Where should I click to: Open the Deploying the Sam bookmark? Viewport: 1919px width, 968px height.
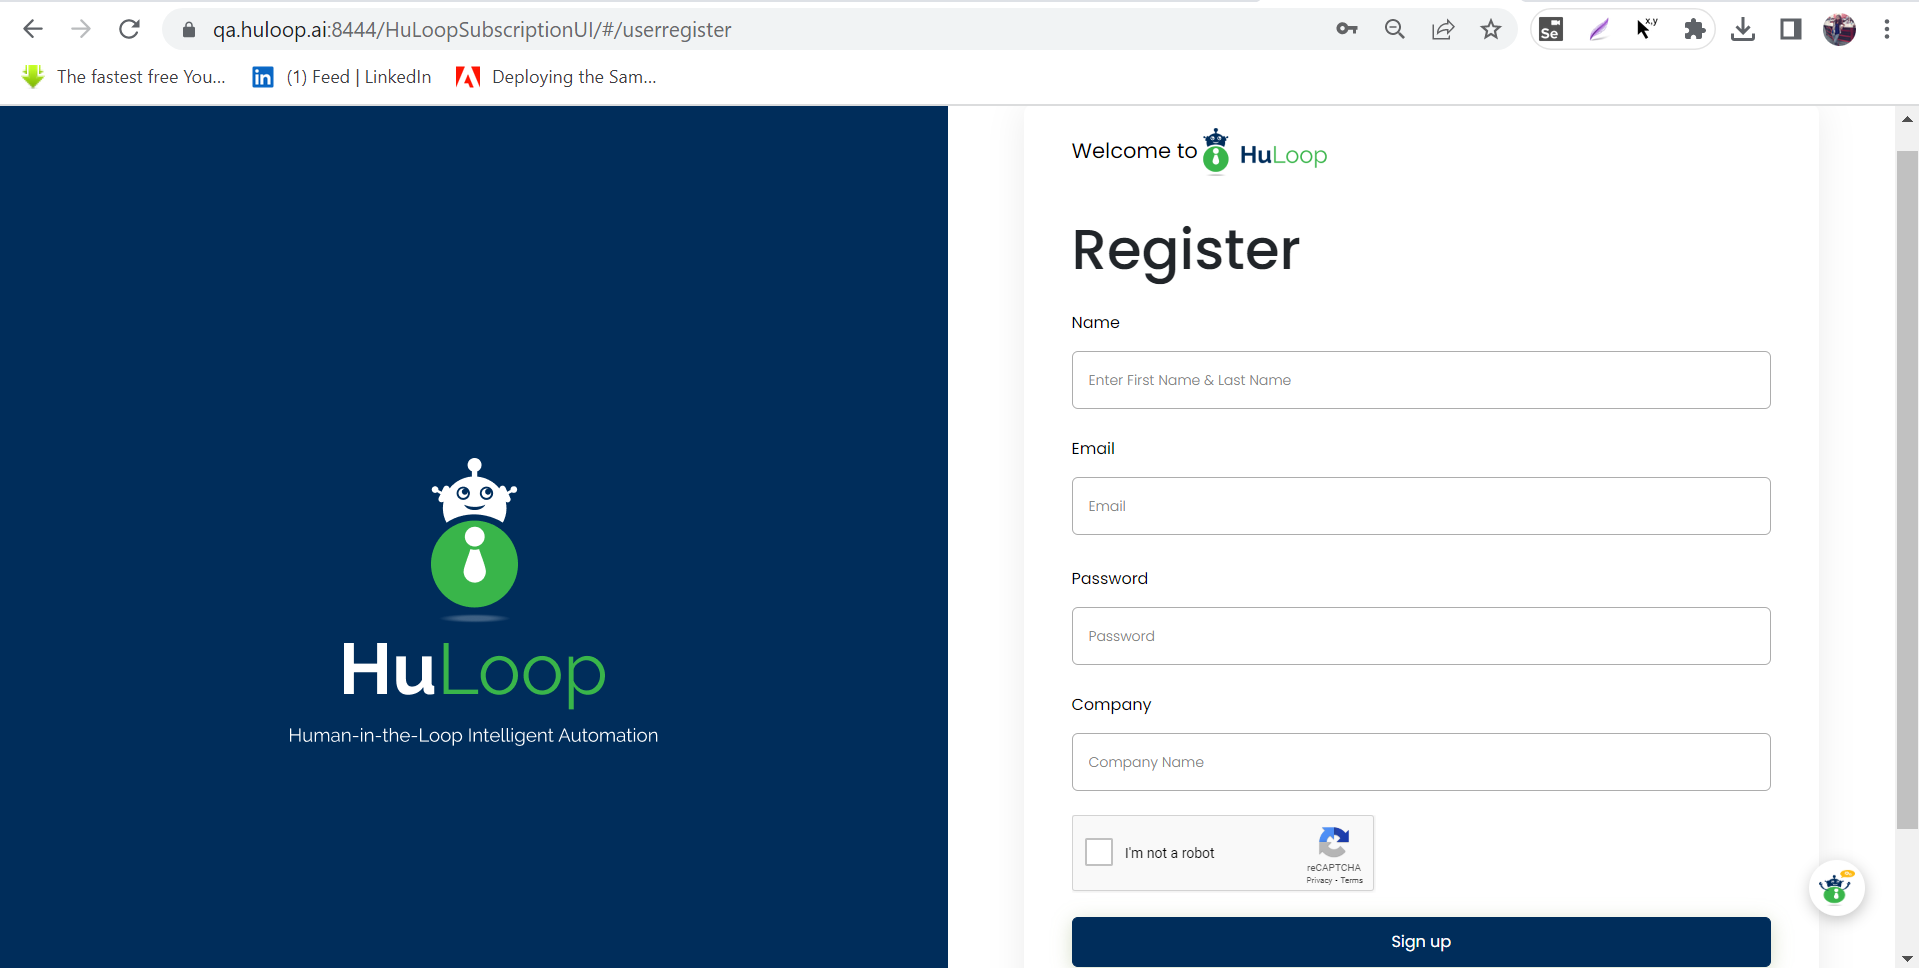pos(556,77)
